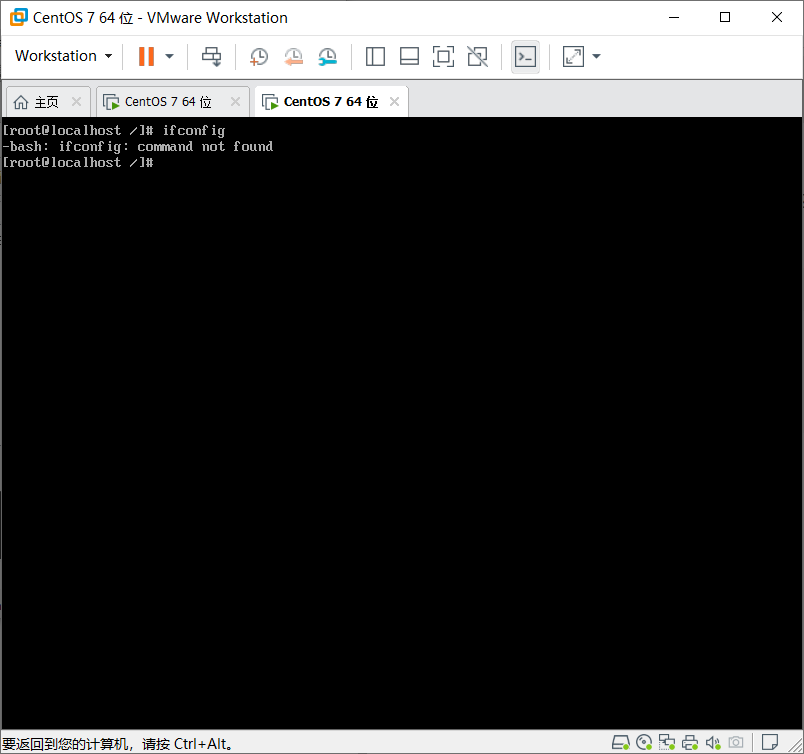Switch to the 主页 home tab

point(40,101)
